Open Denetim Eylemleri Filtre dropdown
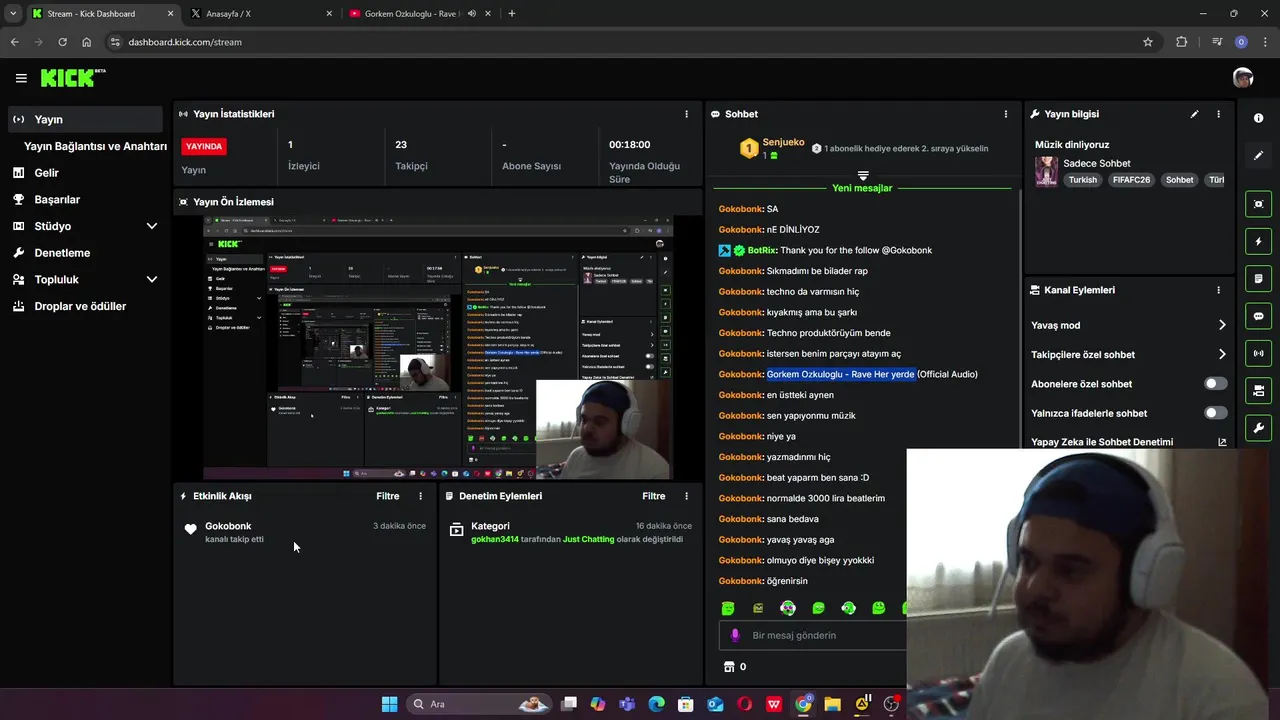 (x=654, y=496)
